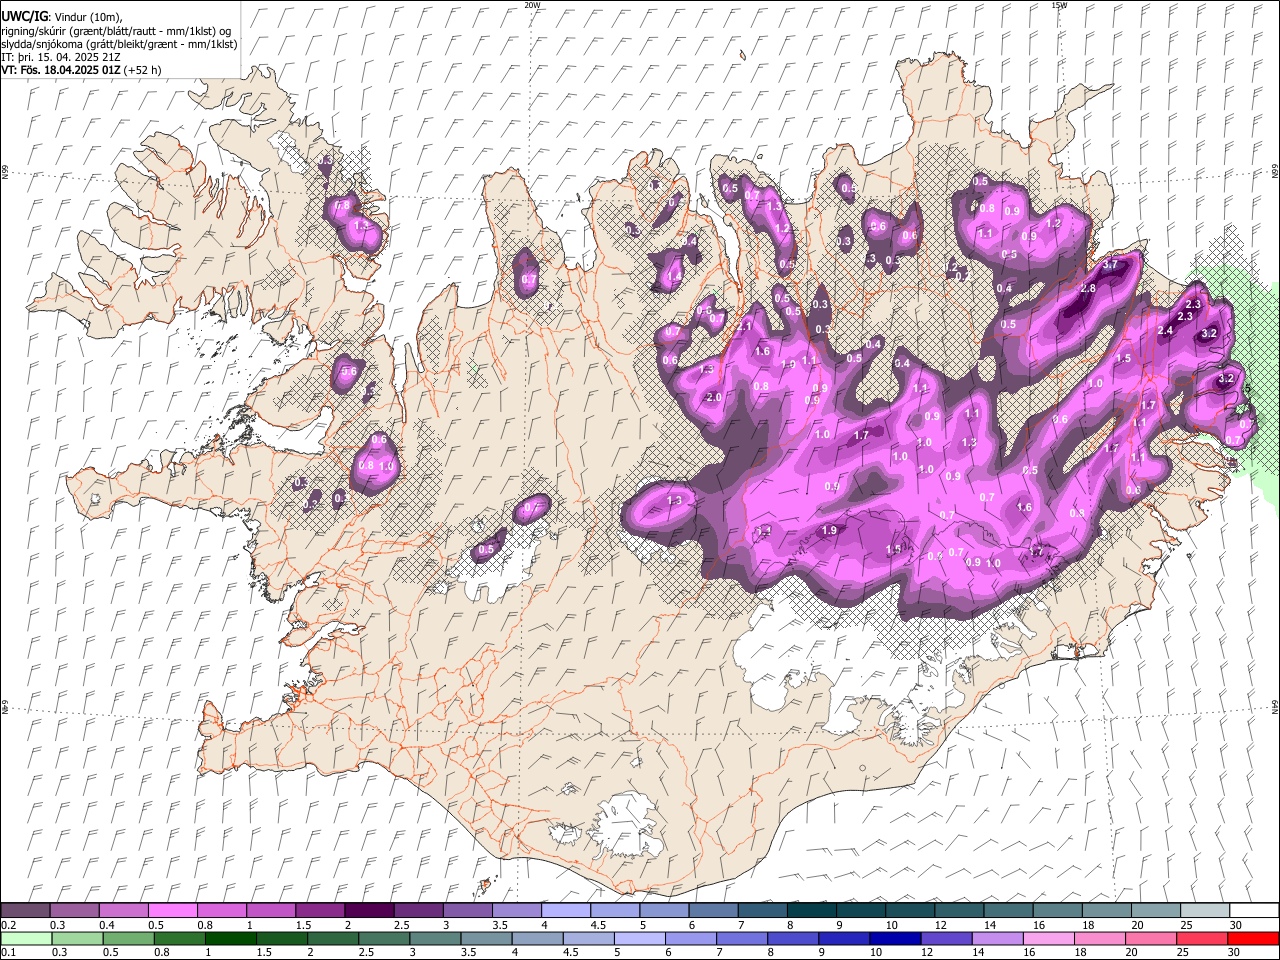Click the bright pink 0.5–0.8 snow legend swatch
Image resolution: width=1280 pixels, height=960 pixels.
click(x=173, y=910)
